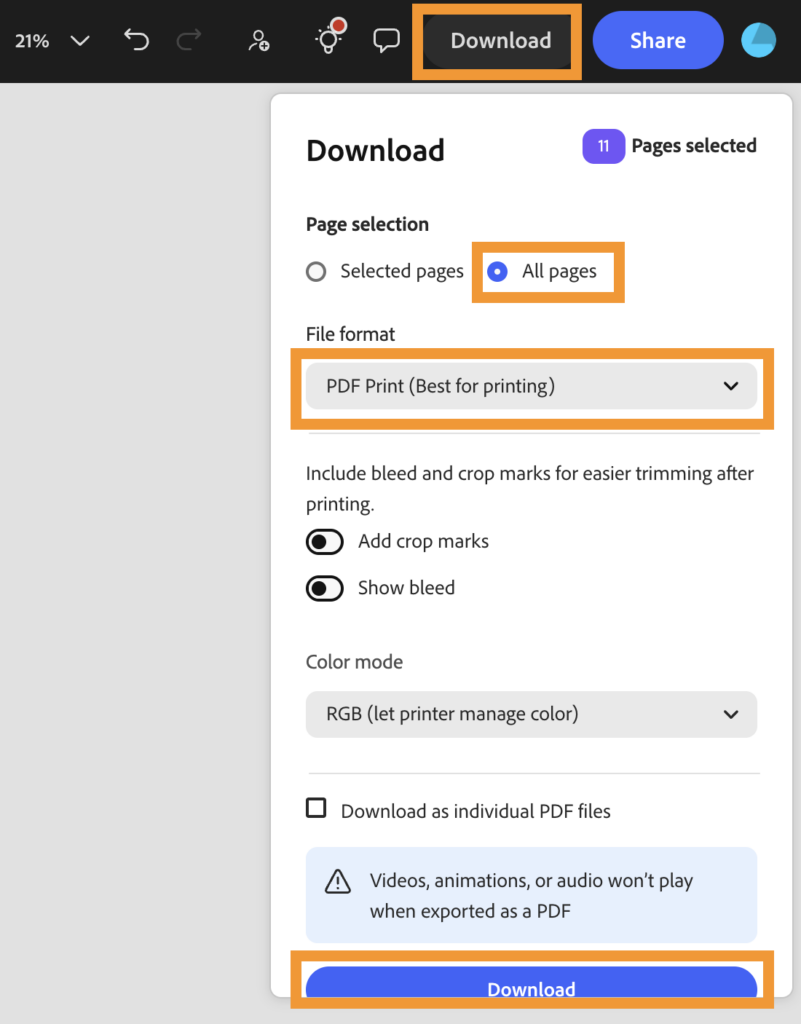Image resolution: width=801 pixels, height=1024 pixels.
Task: Select the Selected pages radio option
Action: click(x=316, y=271)
